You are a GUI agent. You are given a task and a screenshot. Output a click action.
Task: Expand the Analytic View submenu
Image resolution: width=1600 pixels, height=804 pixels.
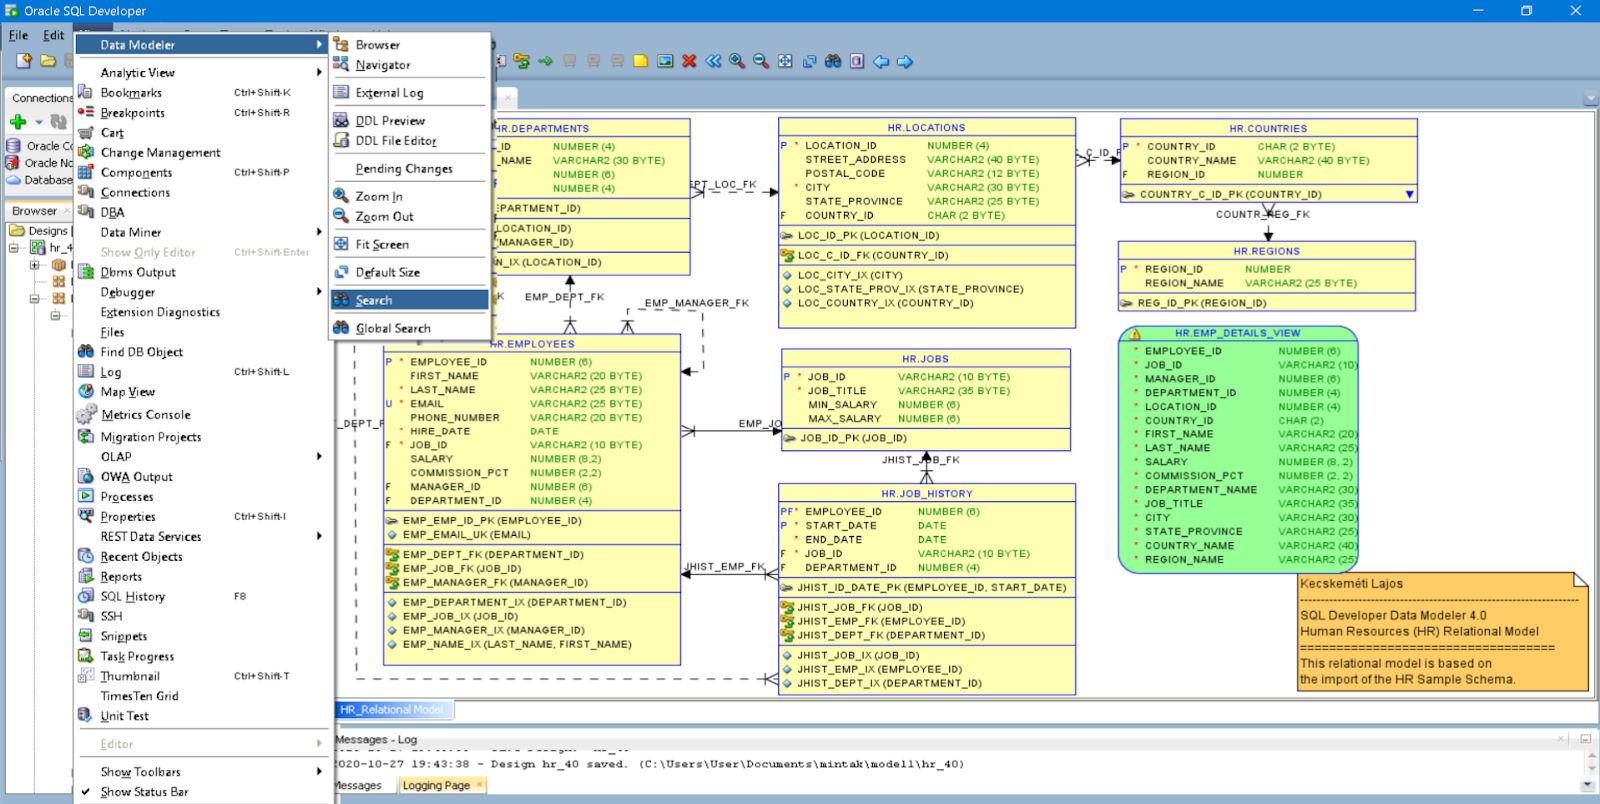tap(203, 73)
